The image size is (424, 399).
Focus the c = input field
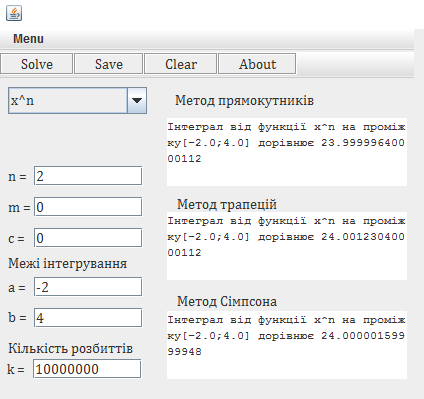point(88,238)
